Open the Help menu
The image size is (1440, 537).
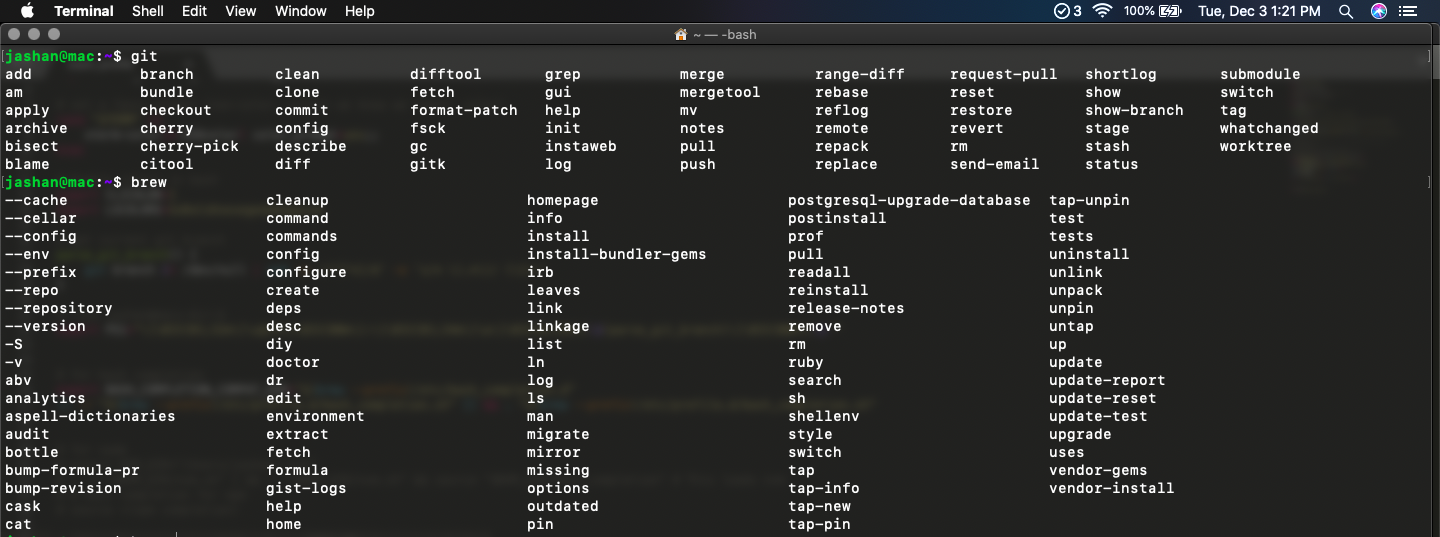click(360, 11)
